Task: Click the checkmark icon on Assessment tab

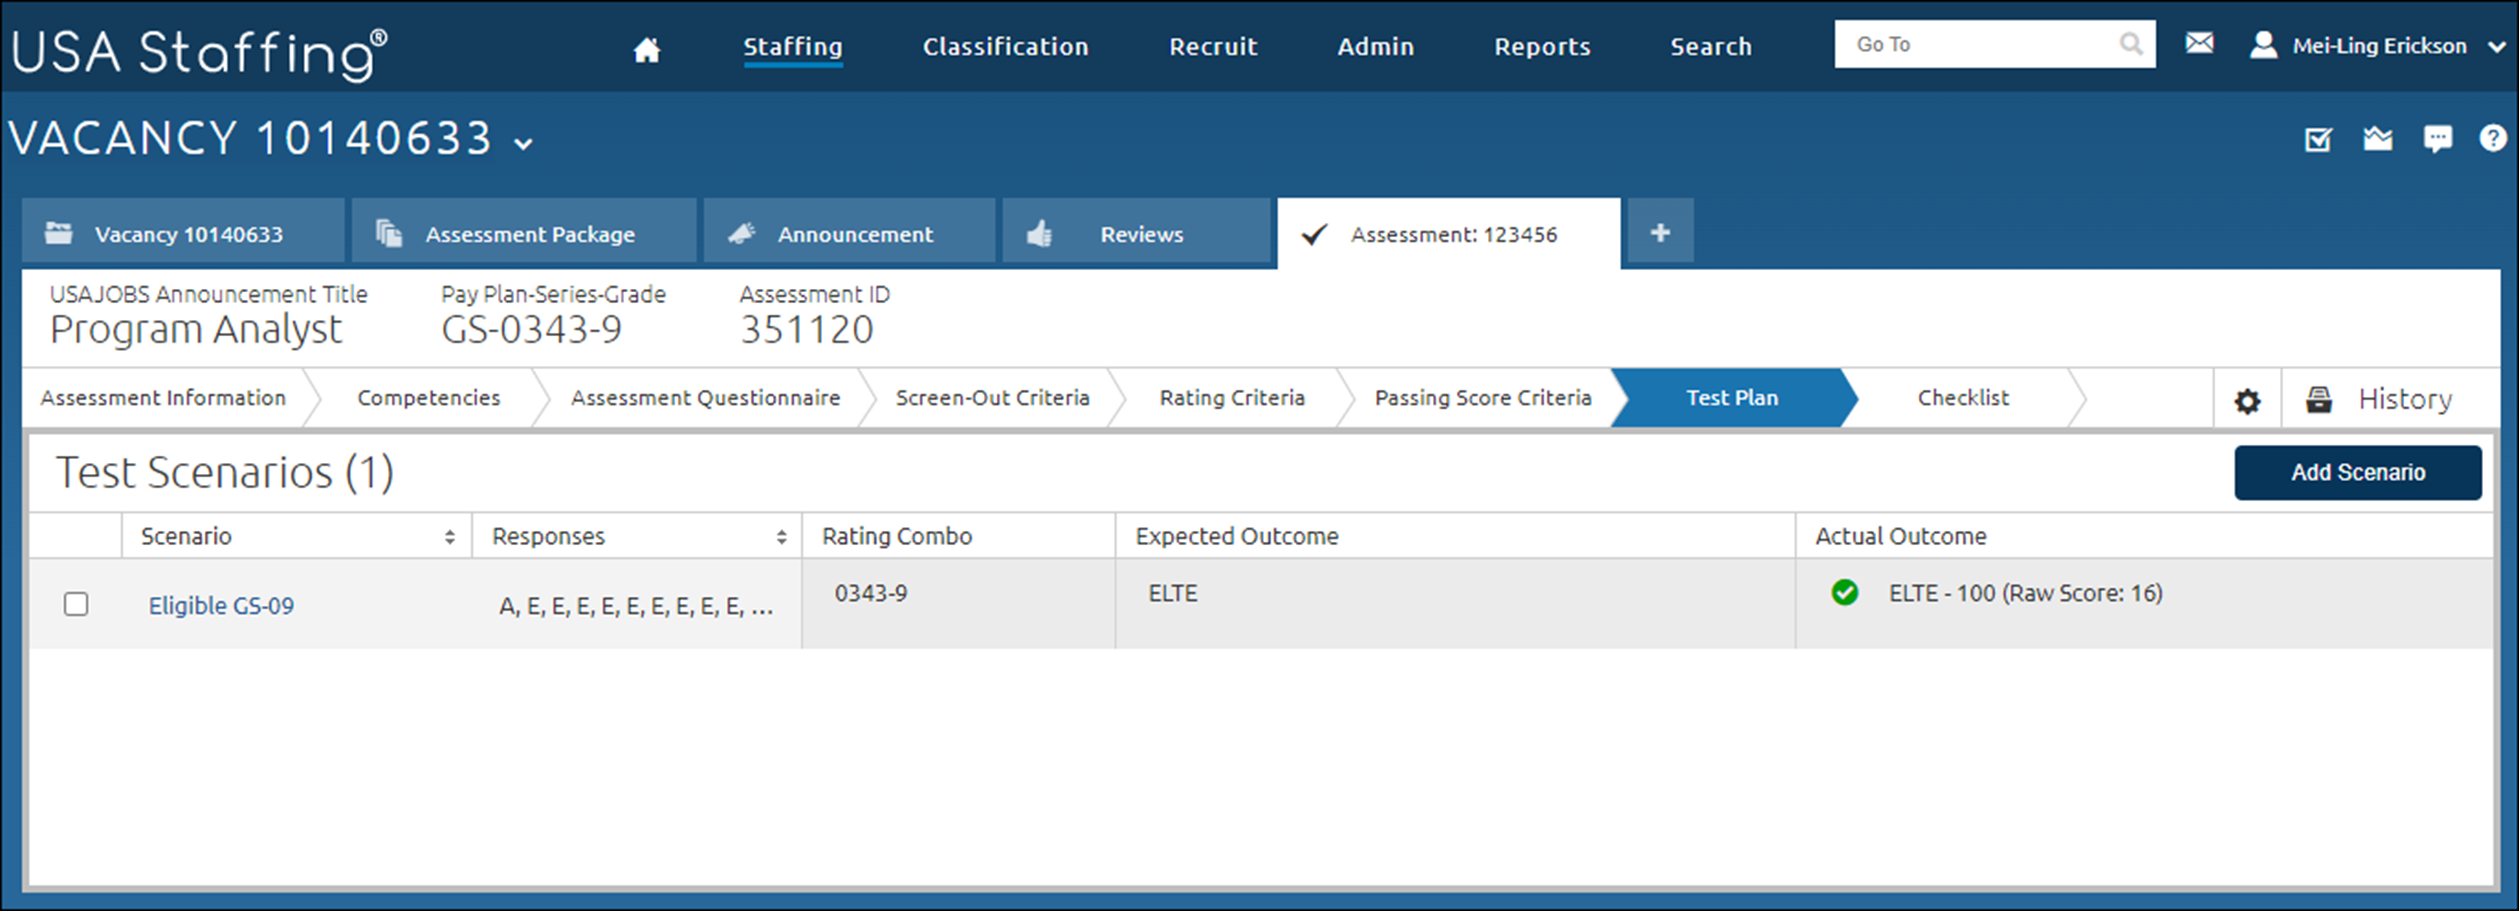Action: tap(1313, 234)
